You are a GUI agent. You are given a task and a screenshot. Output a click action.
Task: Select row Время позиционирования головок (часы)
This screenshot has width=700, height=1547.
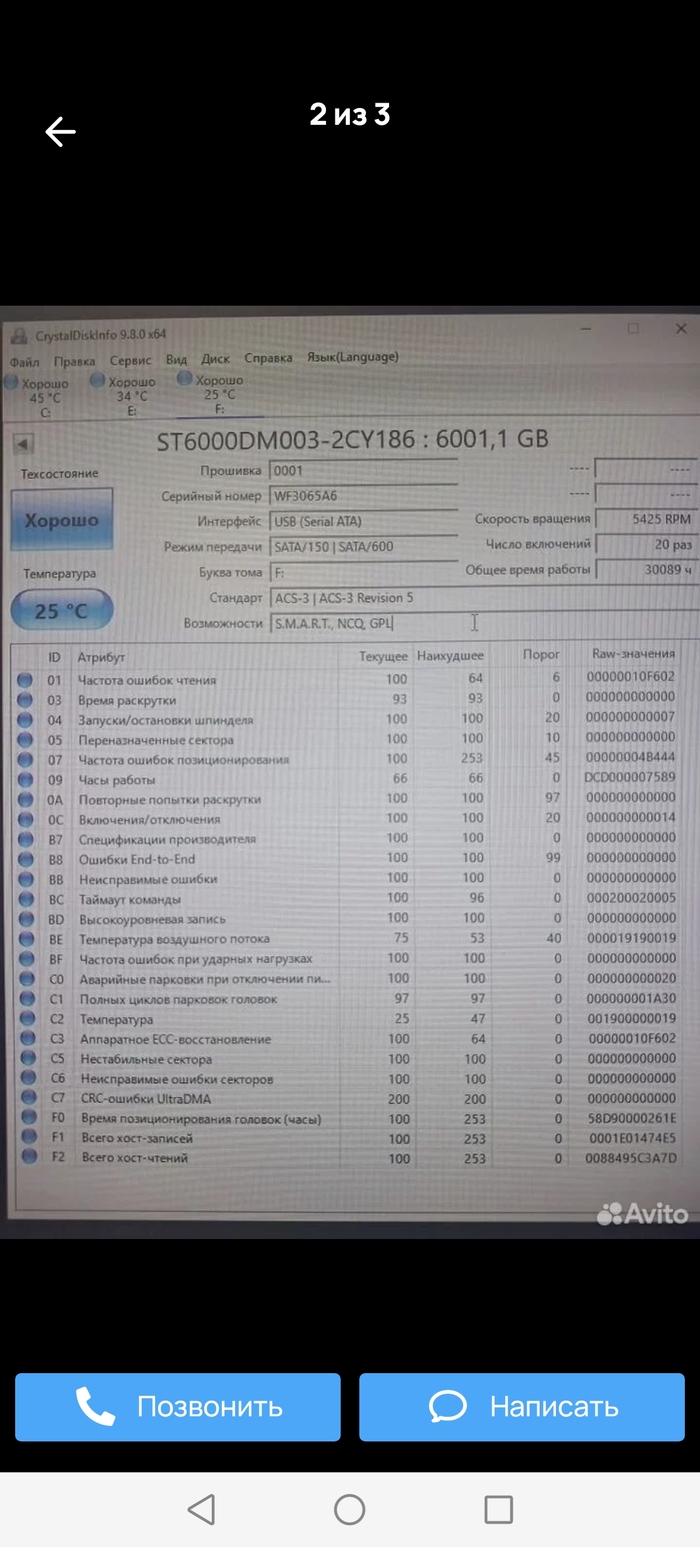352,1118
